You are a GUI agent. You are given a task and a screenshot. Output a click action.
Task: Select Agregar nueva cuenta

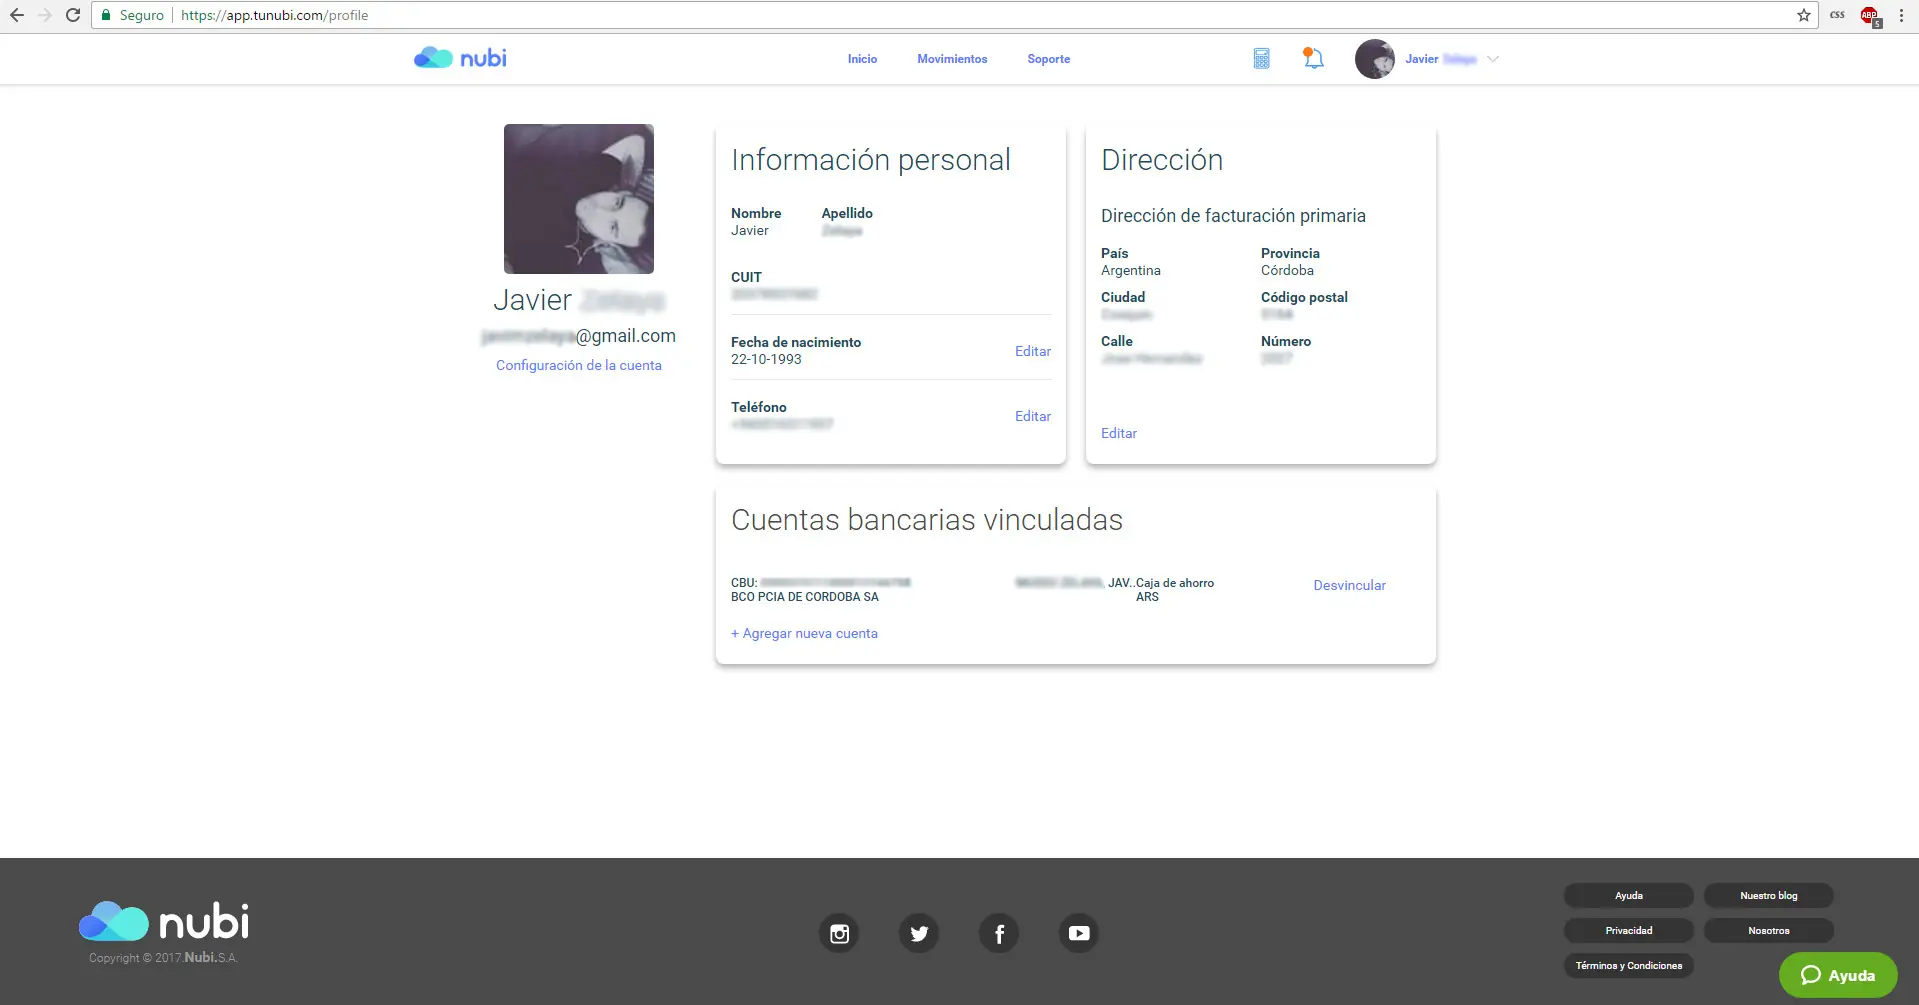[x=804, y=633]
